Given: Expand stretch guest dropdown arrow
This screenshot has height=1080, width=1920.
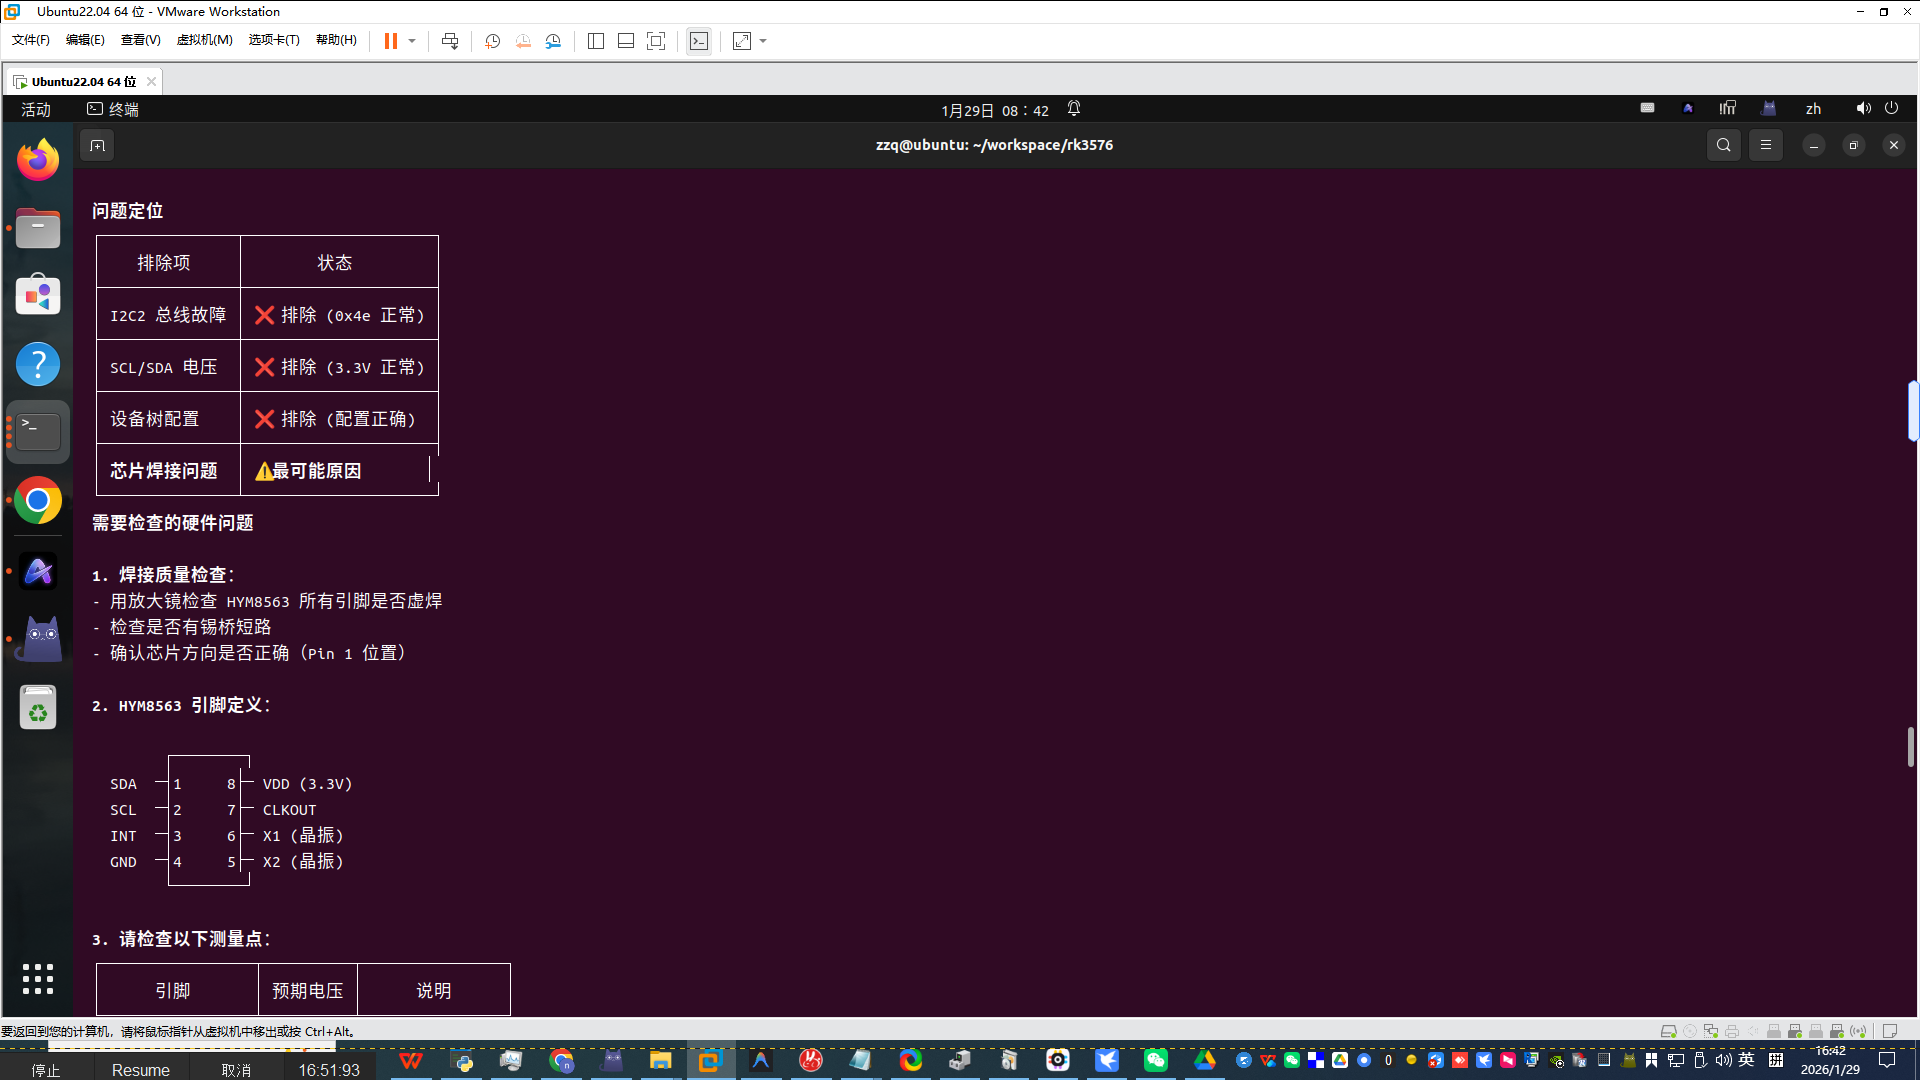Looking at the screenshot, I should click(763, 41).
